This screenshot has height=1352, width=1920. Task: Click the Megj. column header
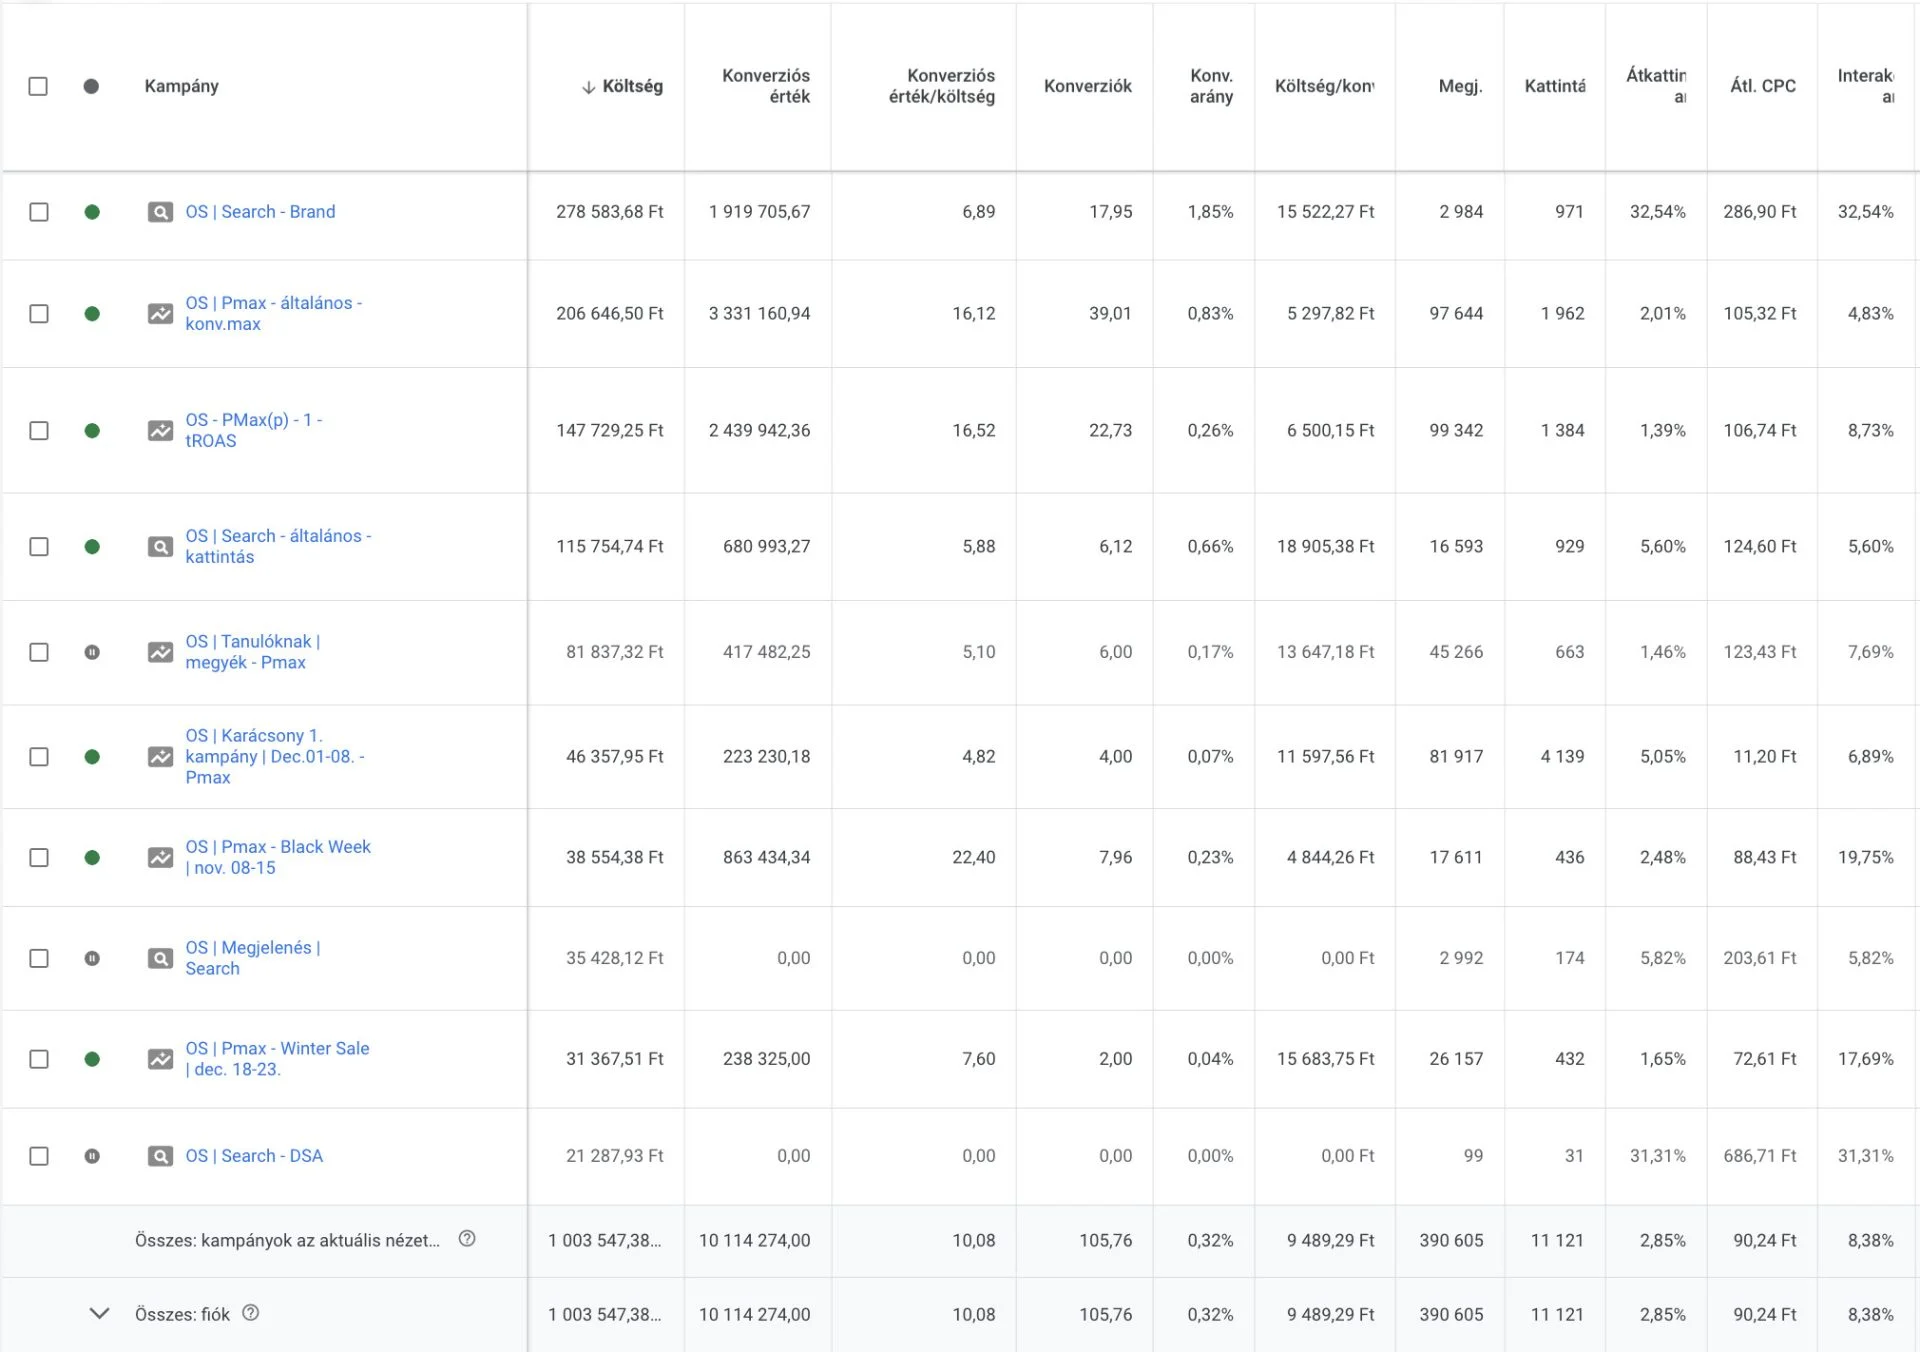1460,86
